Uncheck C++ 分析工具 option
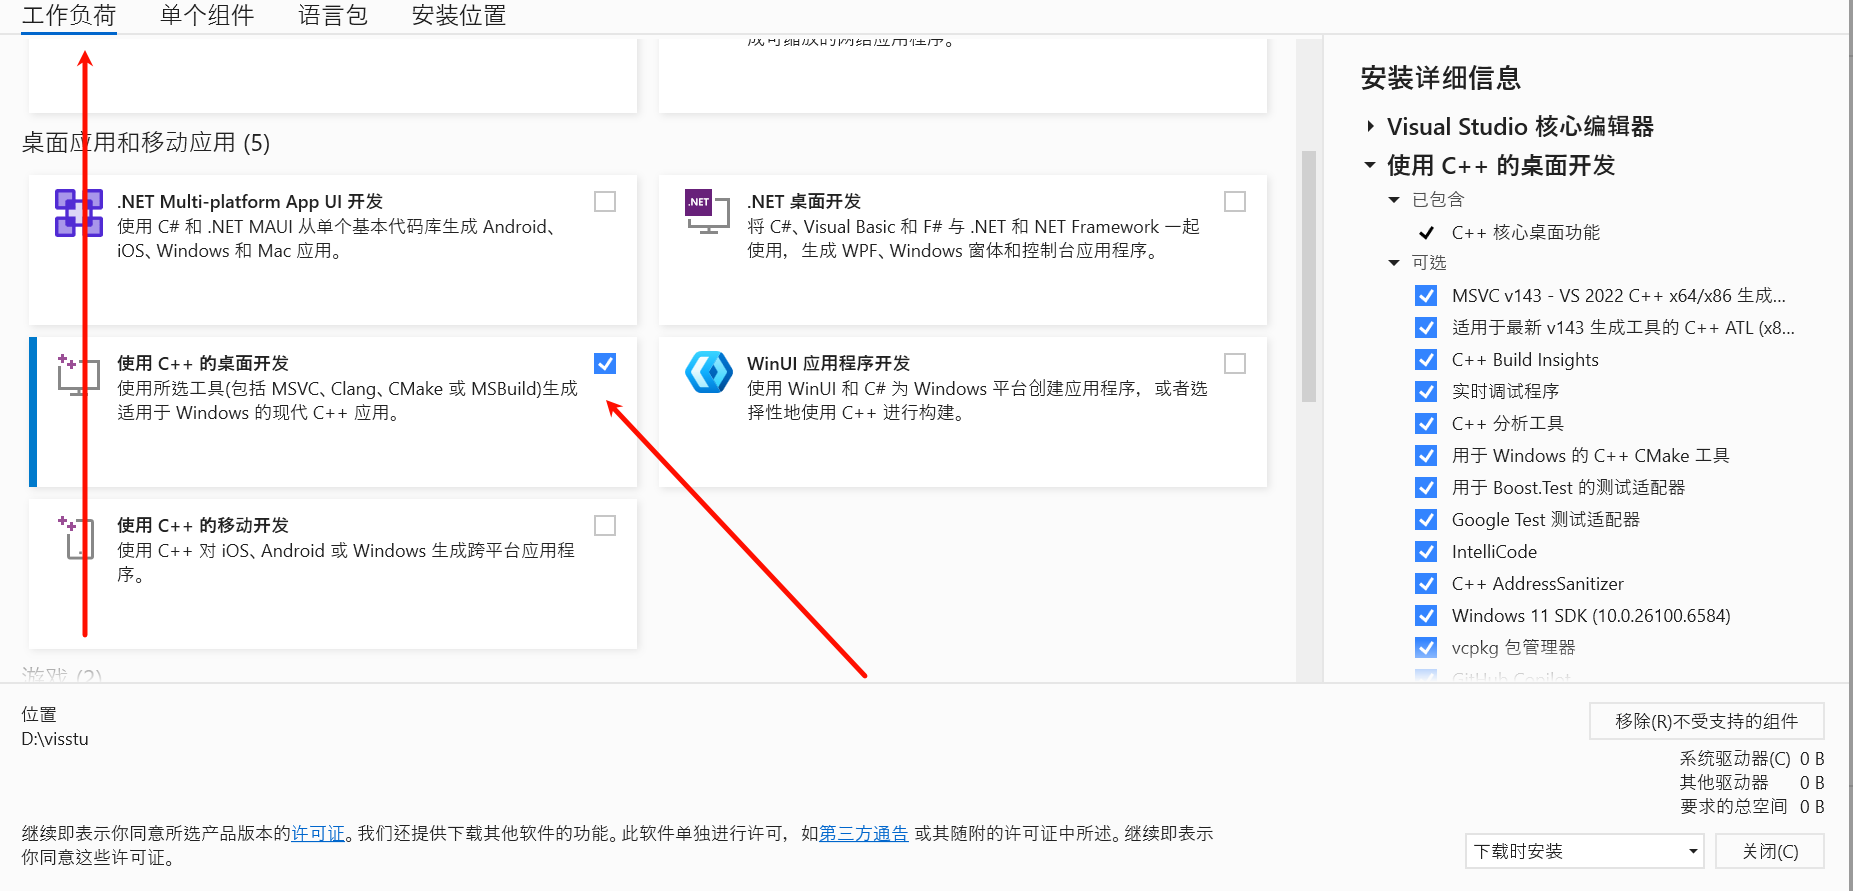 tap(1427, 424)
